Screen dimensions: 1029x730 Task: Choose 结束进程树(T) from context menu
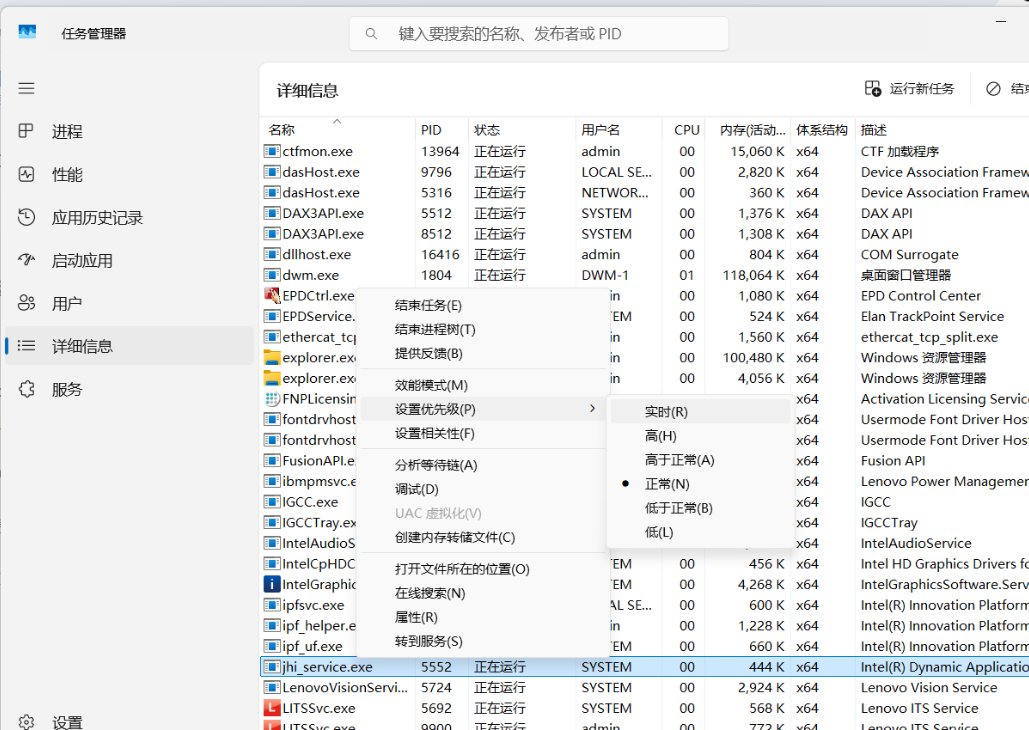482,330
